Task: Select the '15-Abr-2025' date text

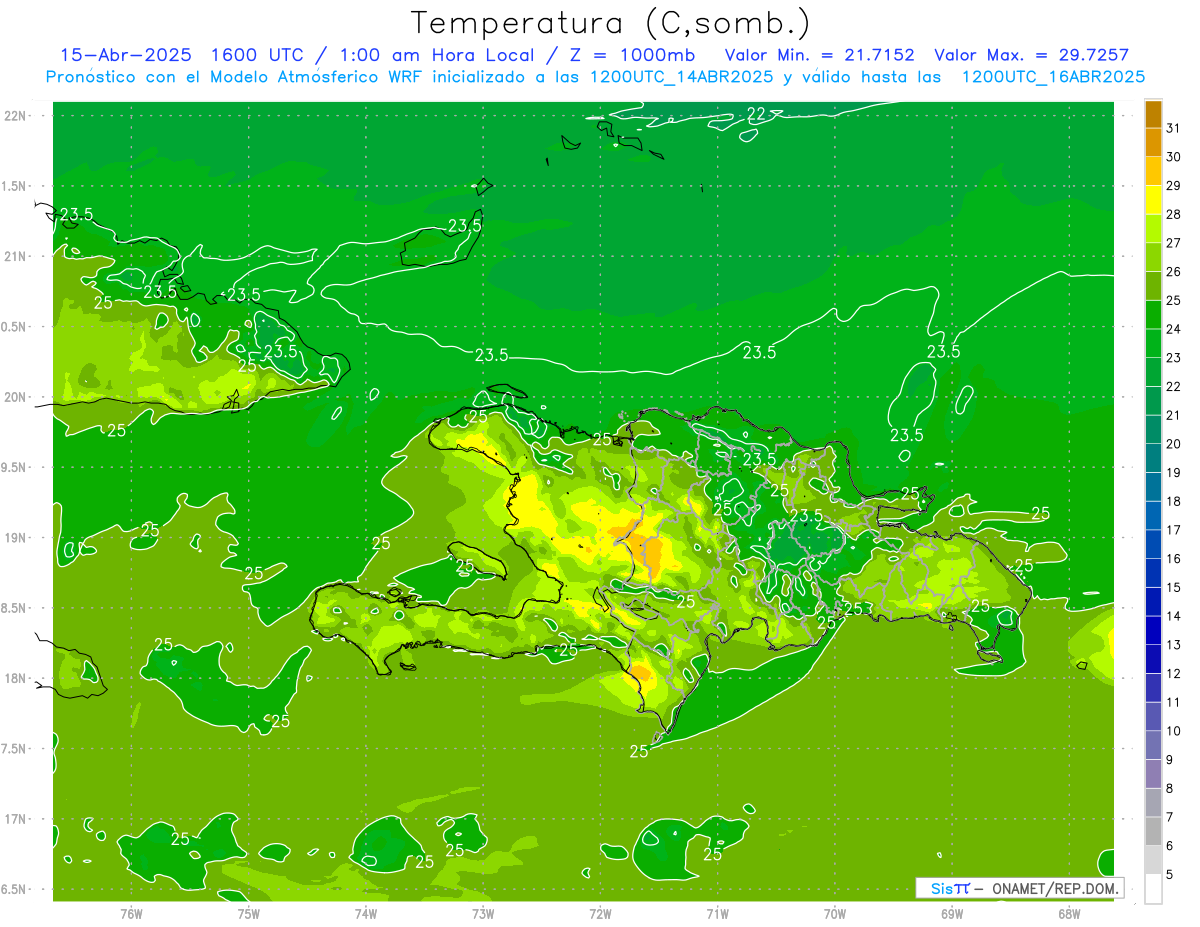Action: coord(126,55)
